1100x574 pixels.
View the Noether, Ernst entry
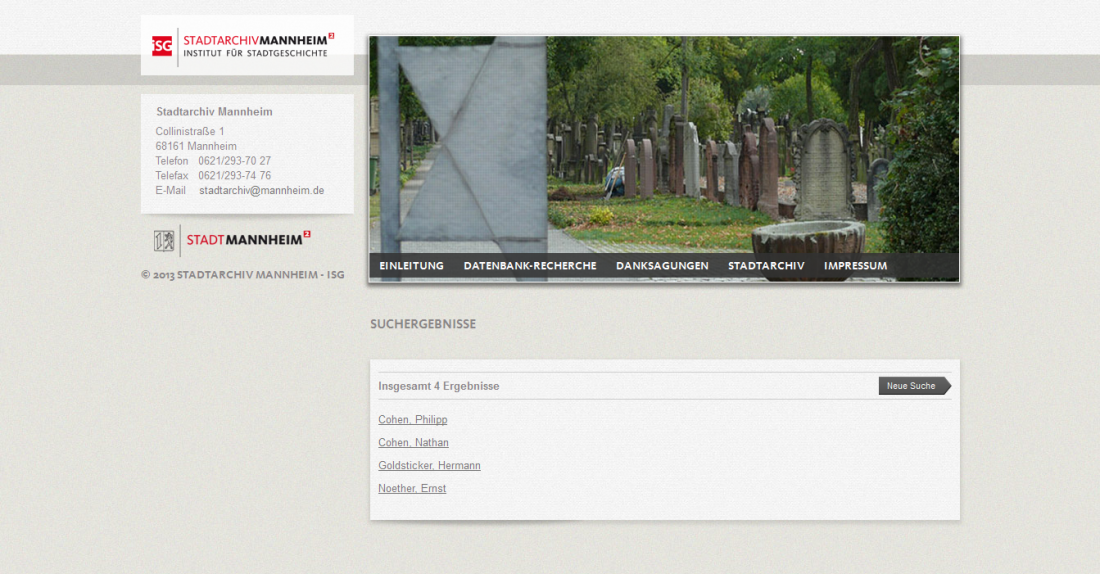pyautogui.click(x=412, y=489)
